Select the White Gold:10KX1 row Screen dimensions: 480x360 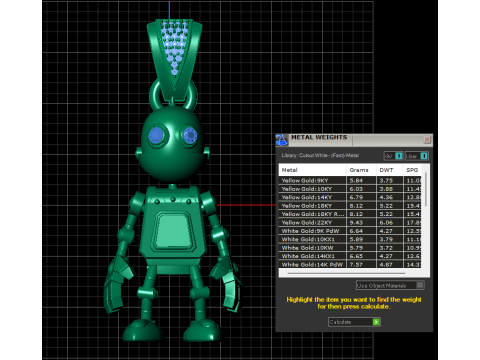click(350, 239)
